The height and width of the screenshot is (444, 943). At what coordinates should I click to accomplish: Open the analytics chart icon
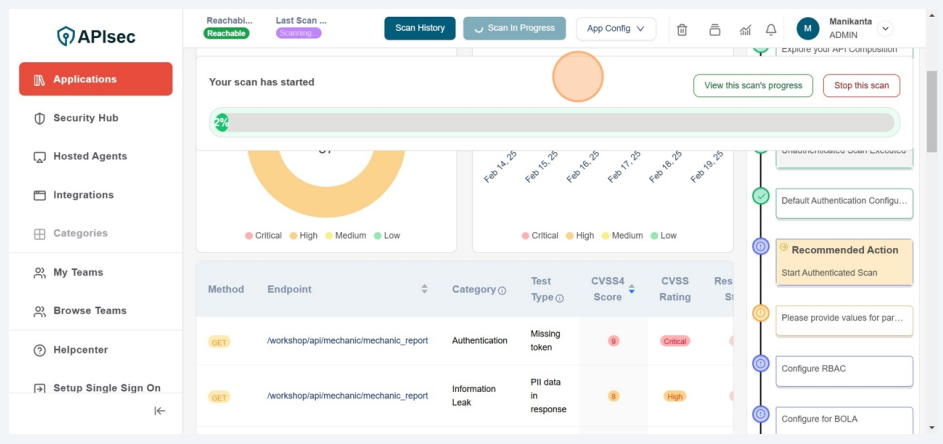coord(745,29)
